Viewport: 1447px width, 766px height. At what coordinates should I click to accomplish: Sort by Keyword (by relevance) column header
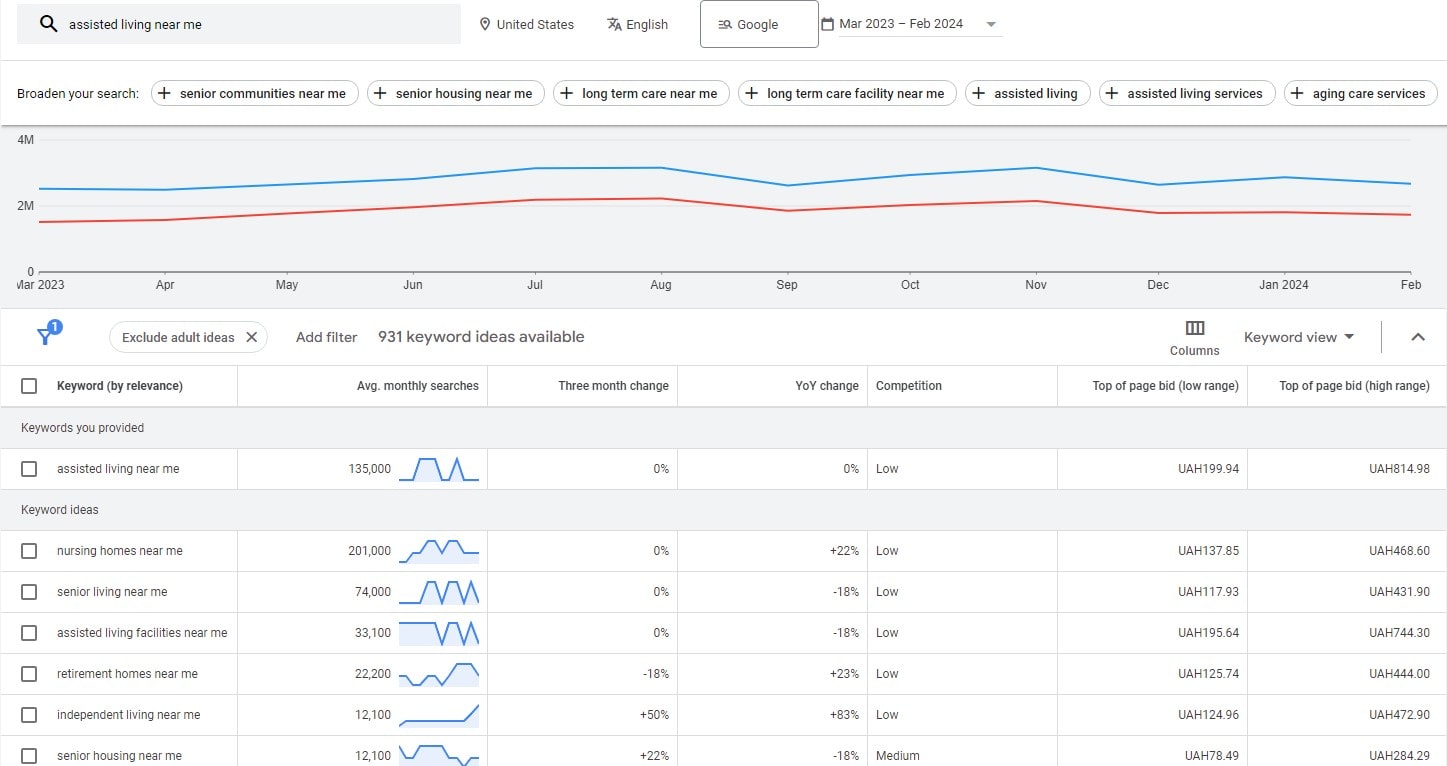pyautogui.click(x=120, y=386)
